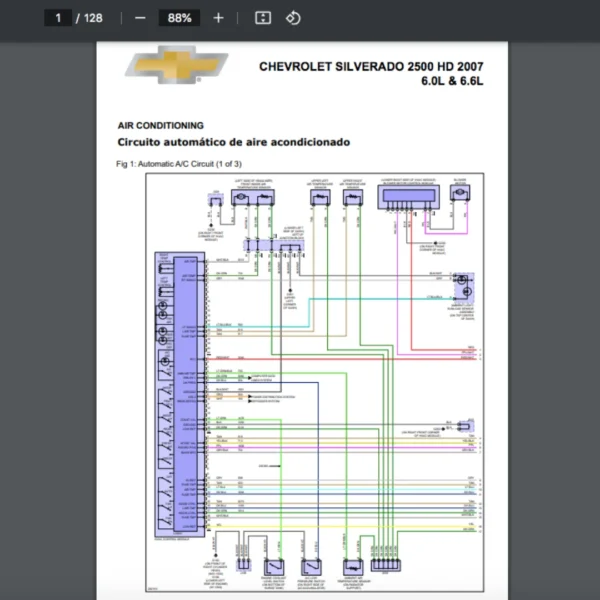Click the current page number field
This screenshot has height=600, width=600.
tap(58, 18)
